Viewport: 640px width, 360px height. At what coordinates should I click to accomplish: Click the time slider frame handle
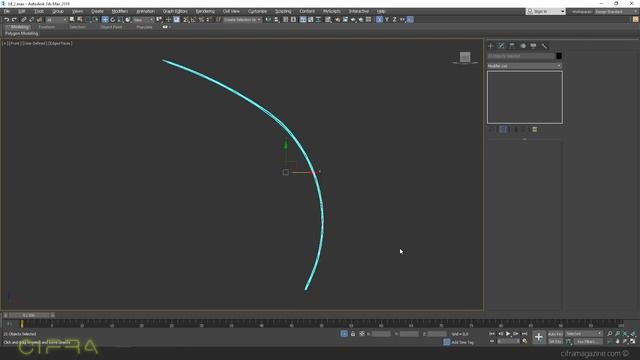[x=29, y=315]
